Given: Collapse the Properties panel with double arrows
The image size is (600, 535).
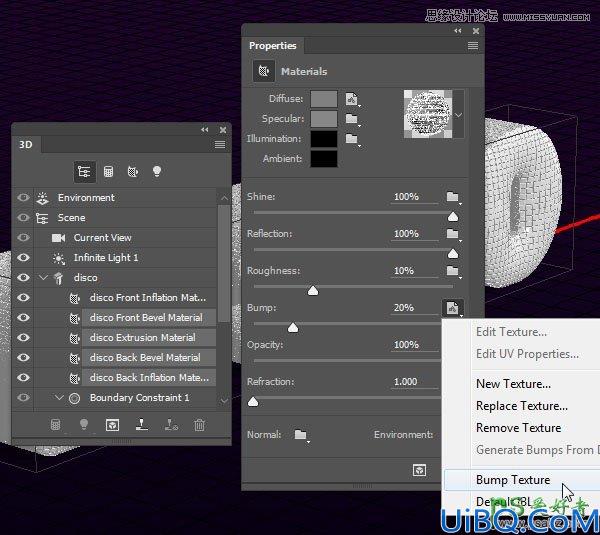Looking at the screenshot, I should (458, 31).
